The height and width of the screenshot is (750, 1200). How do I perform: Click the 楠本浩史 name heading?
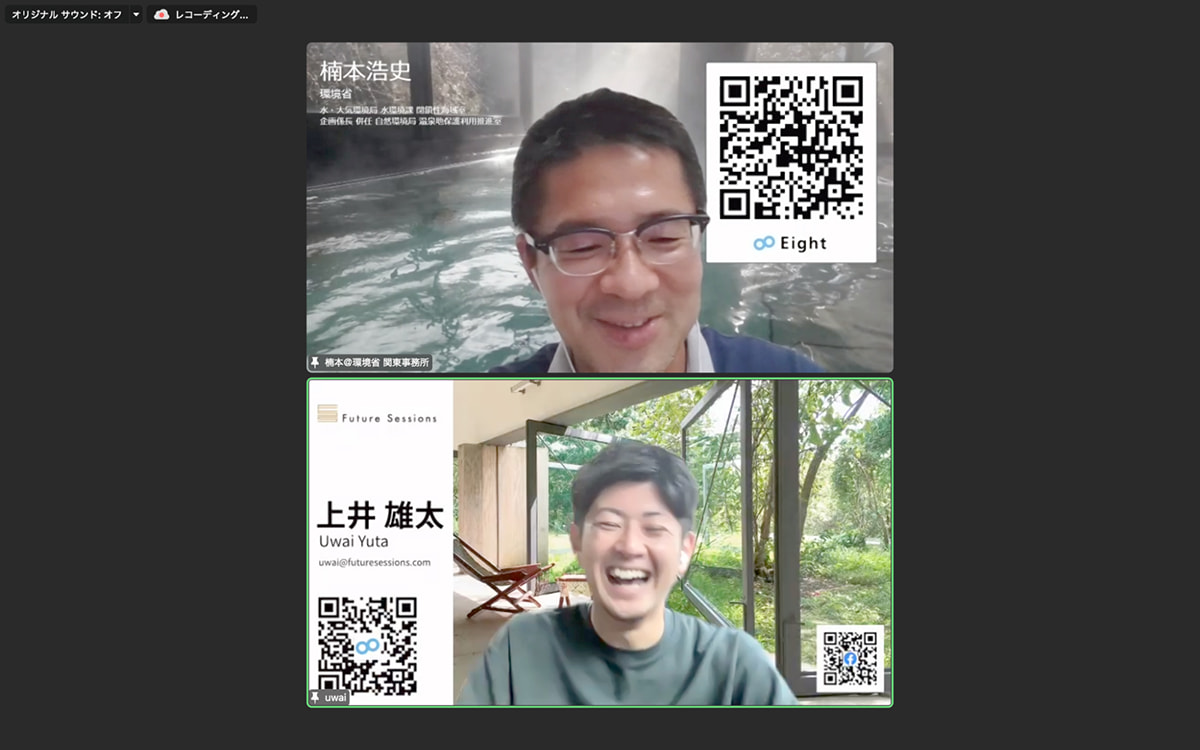click(365, 72)
